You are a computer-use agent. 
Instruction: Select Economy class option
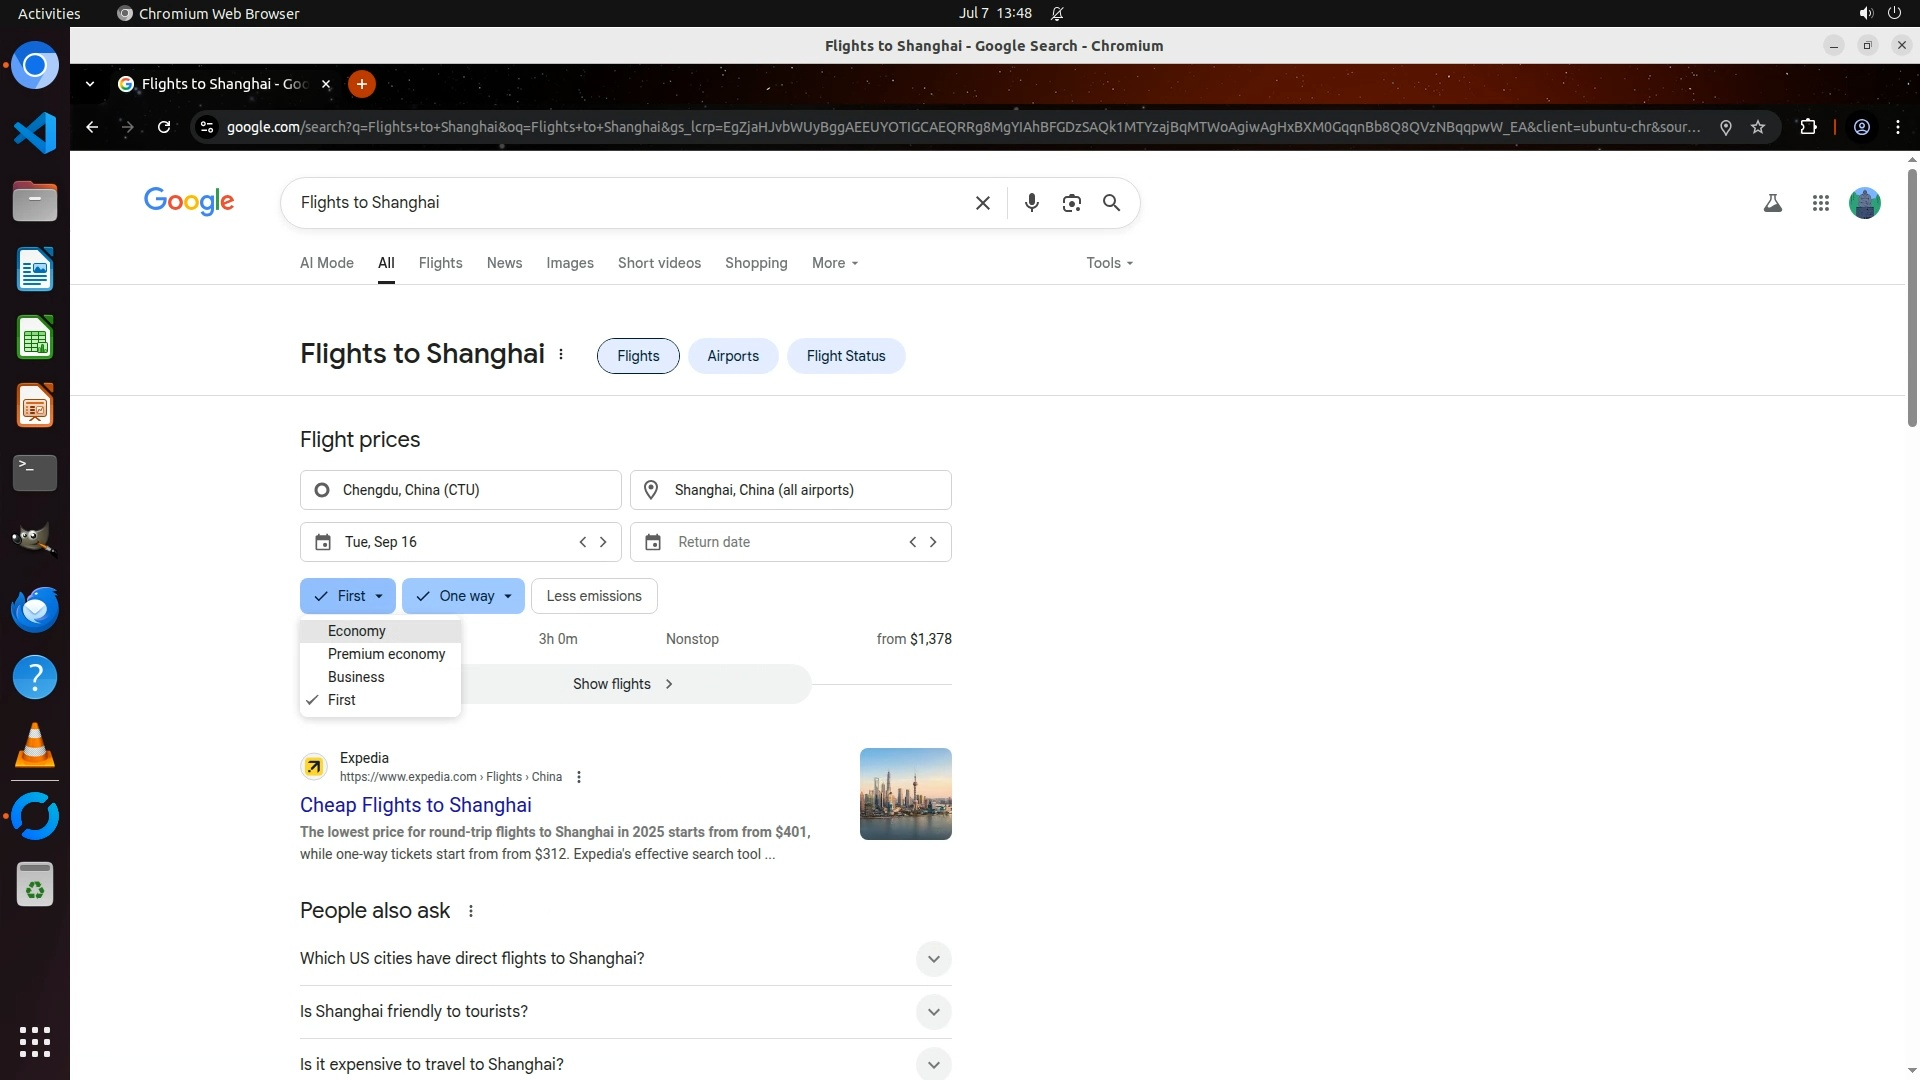pyautogui.click(x=357, y=631)
